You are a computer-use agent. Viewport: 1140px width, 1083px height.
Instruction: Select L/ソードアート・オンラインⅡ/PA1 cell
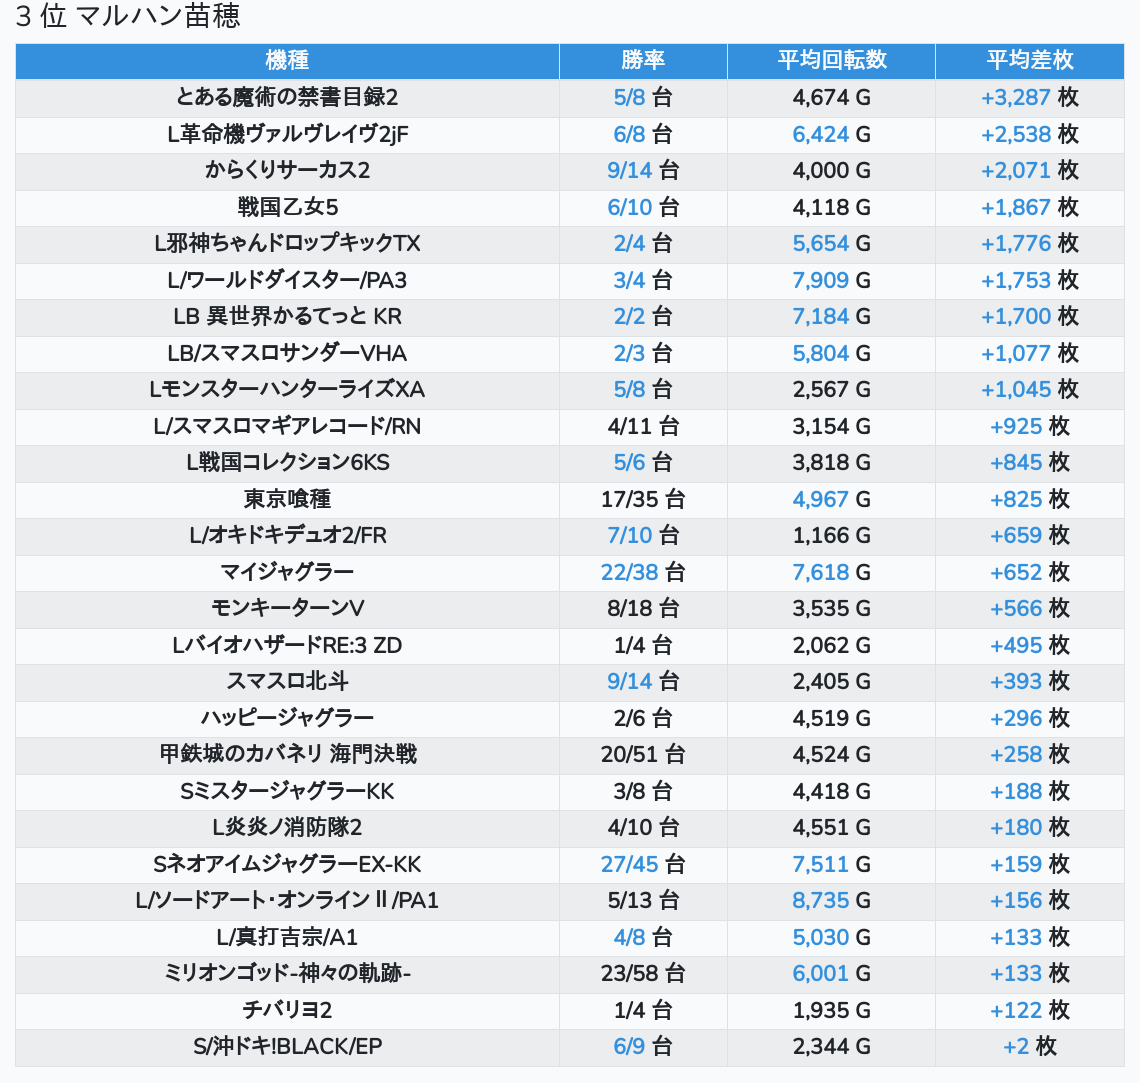287,901
